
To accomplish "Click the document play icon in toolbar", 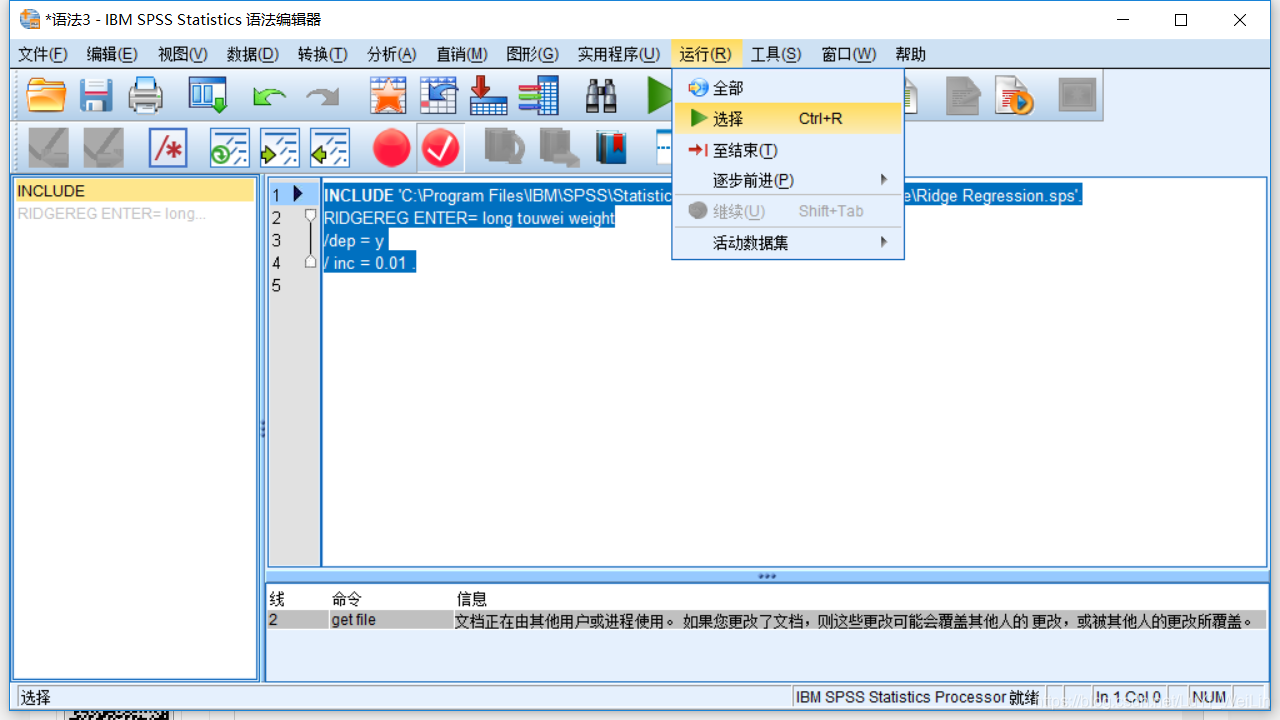I will [1013, 95].
